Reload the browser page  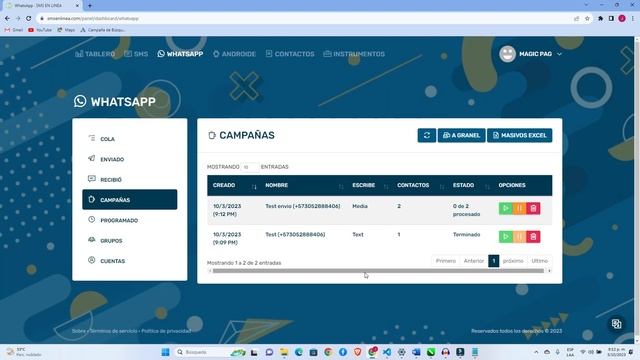[x=29, y=18]
